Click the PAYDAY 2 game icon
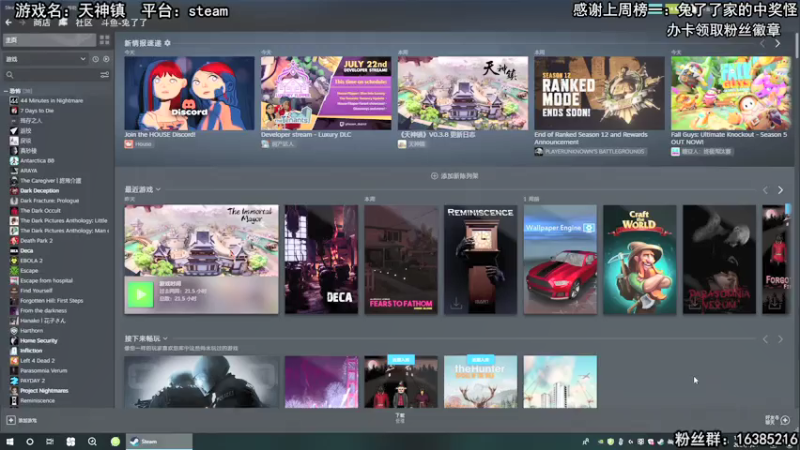The height and width of the screenshot is (450, 800). [14, 381]
